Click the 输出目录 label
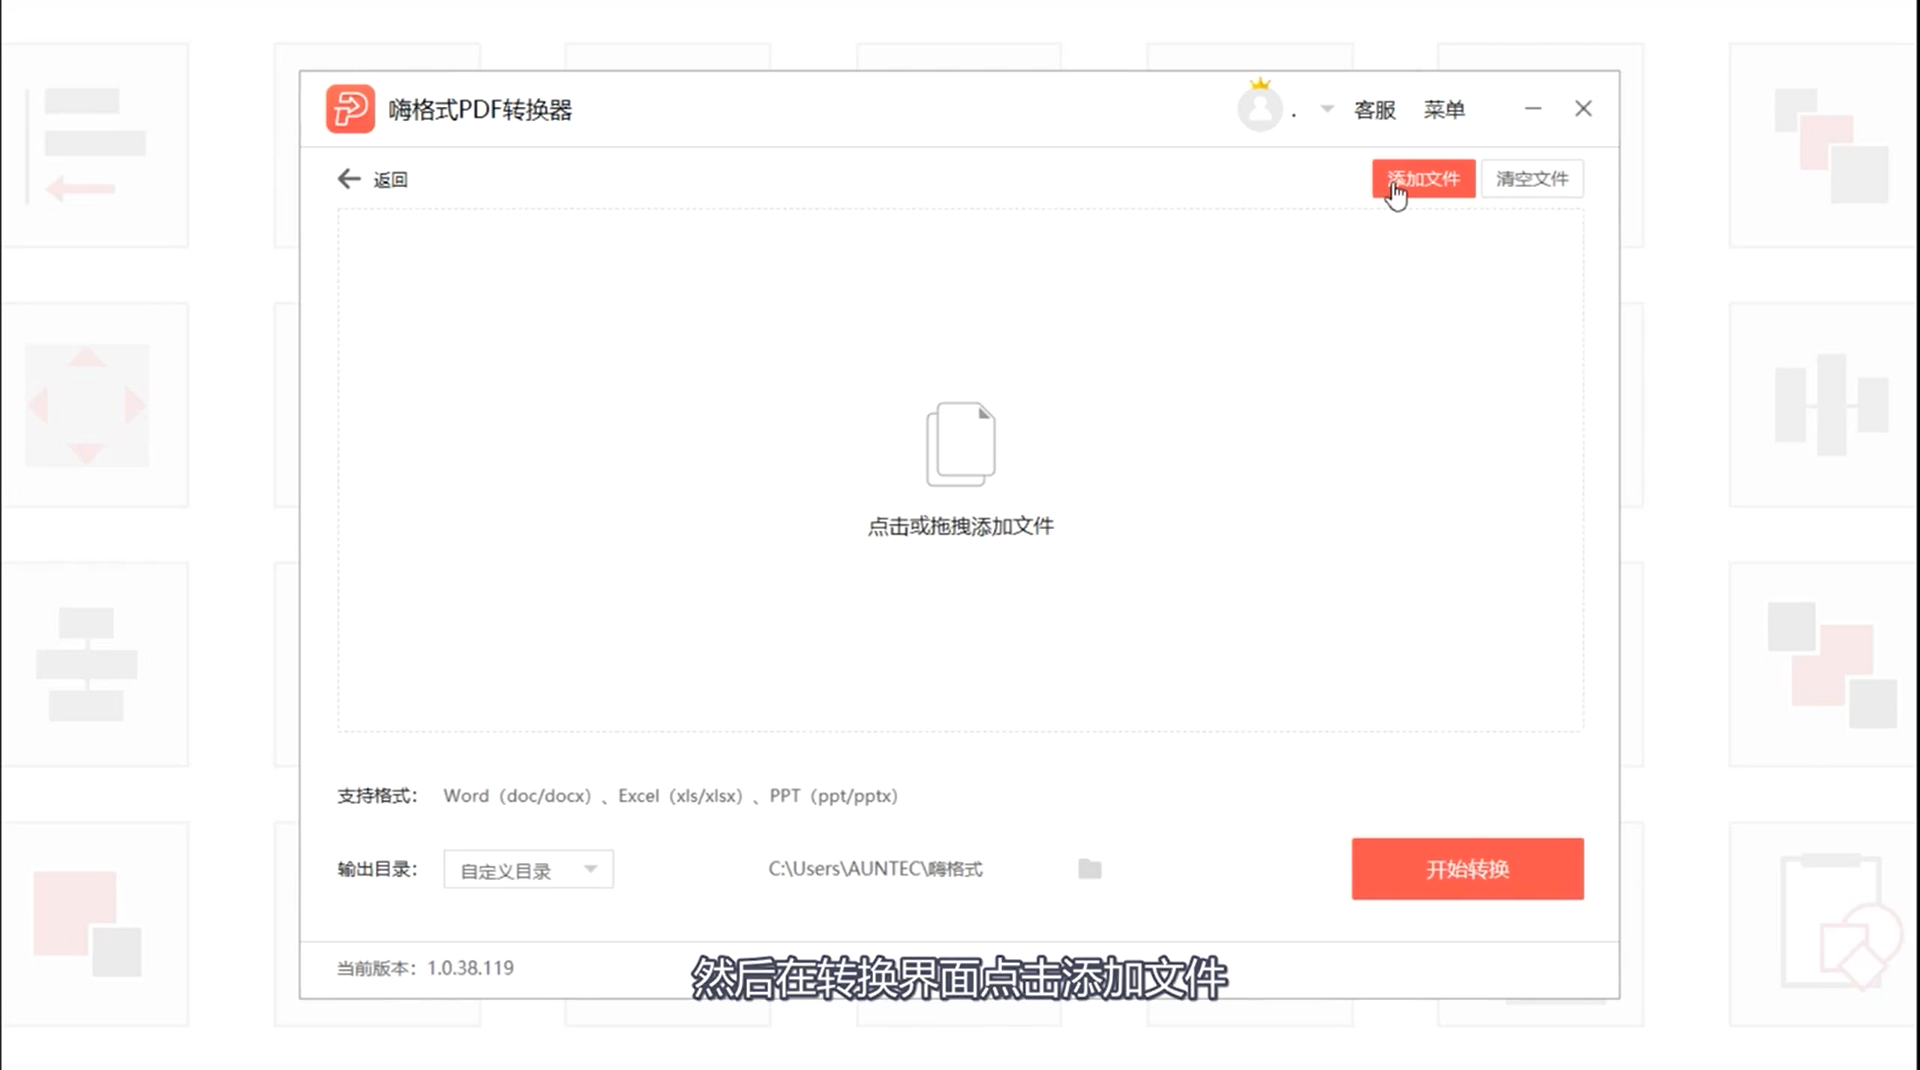Viewport: 1920px width, 1070px height. (377, 869)
